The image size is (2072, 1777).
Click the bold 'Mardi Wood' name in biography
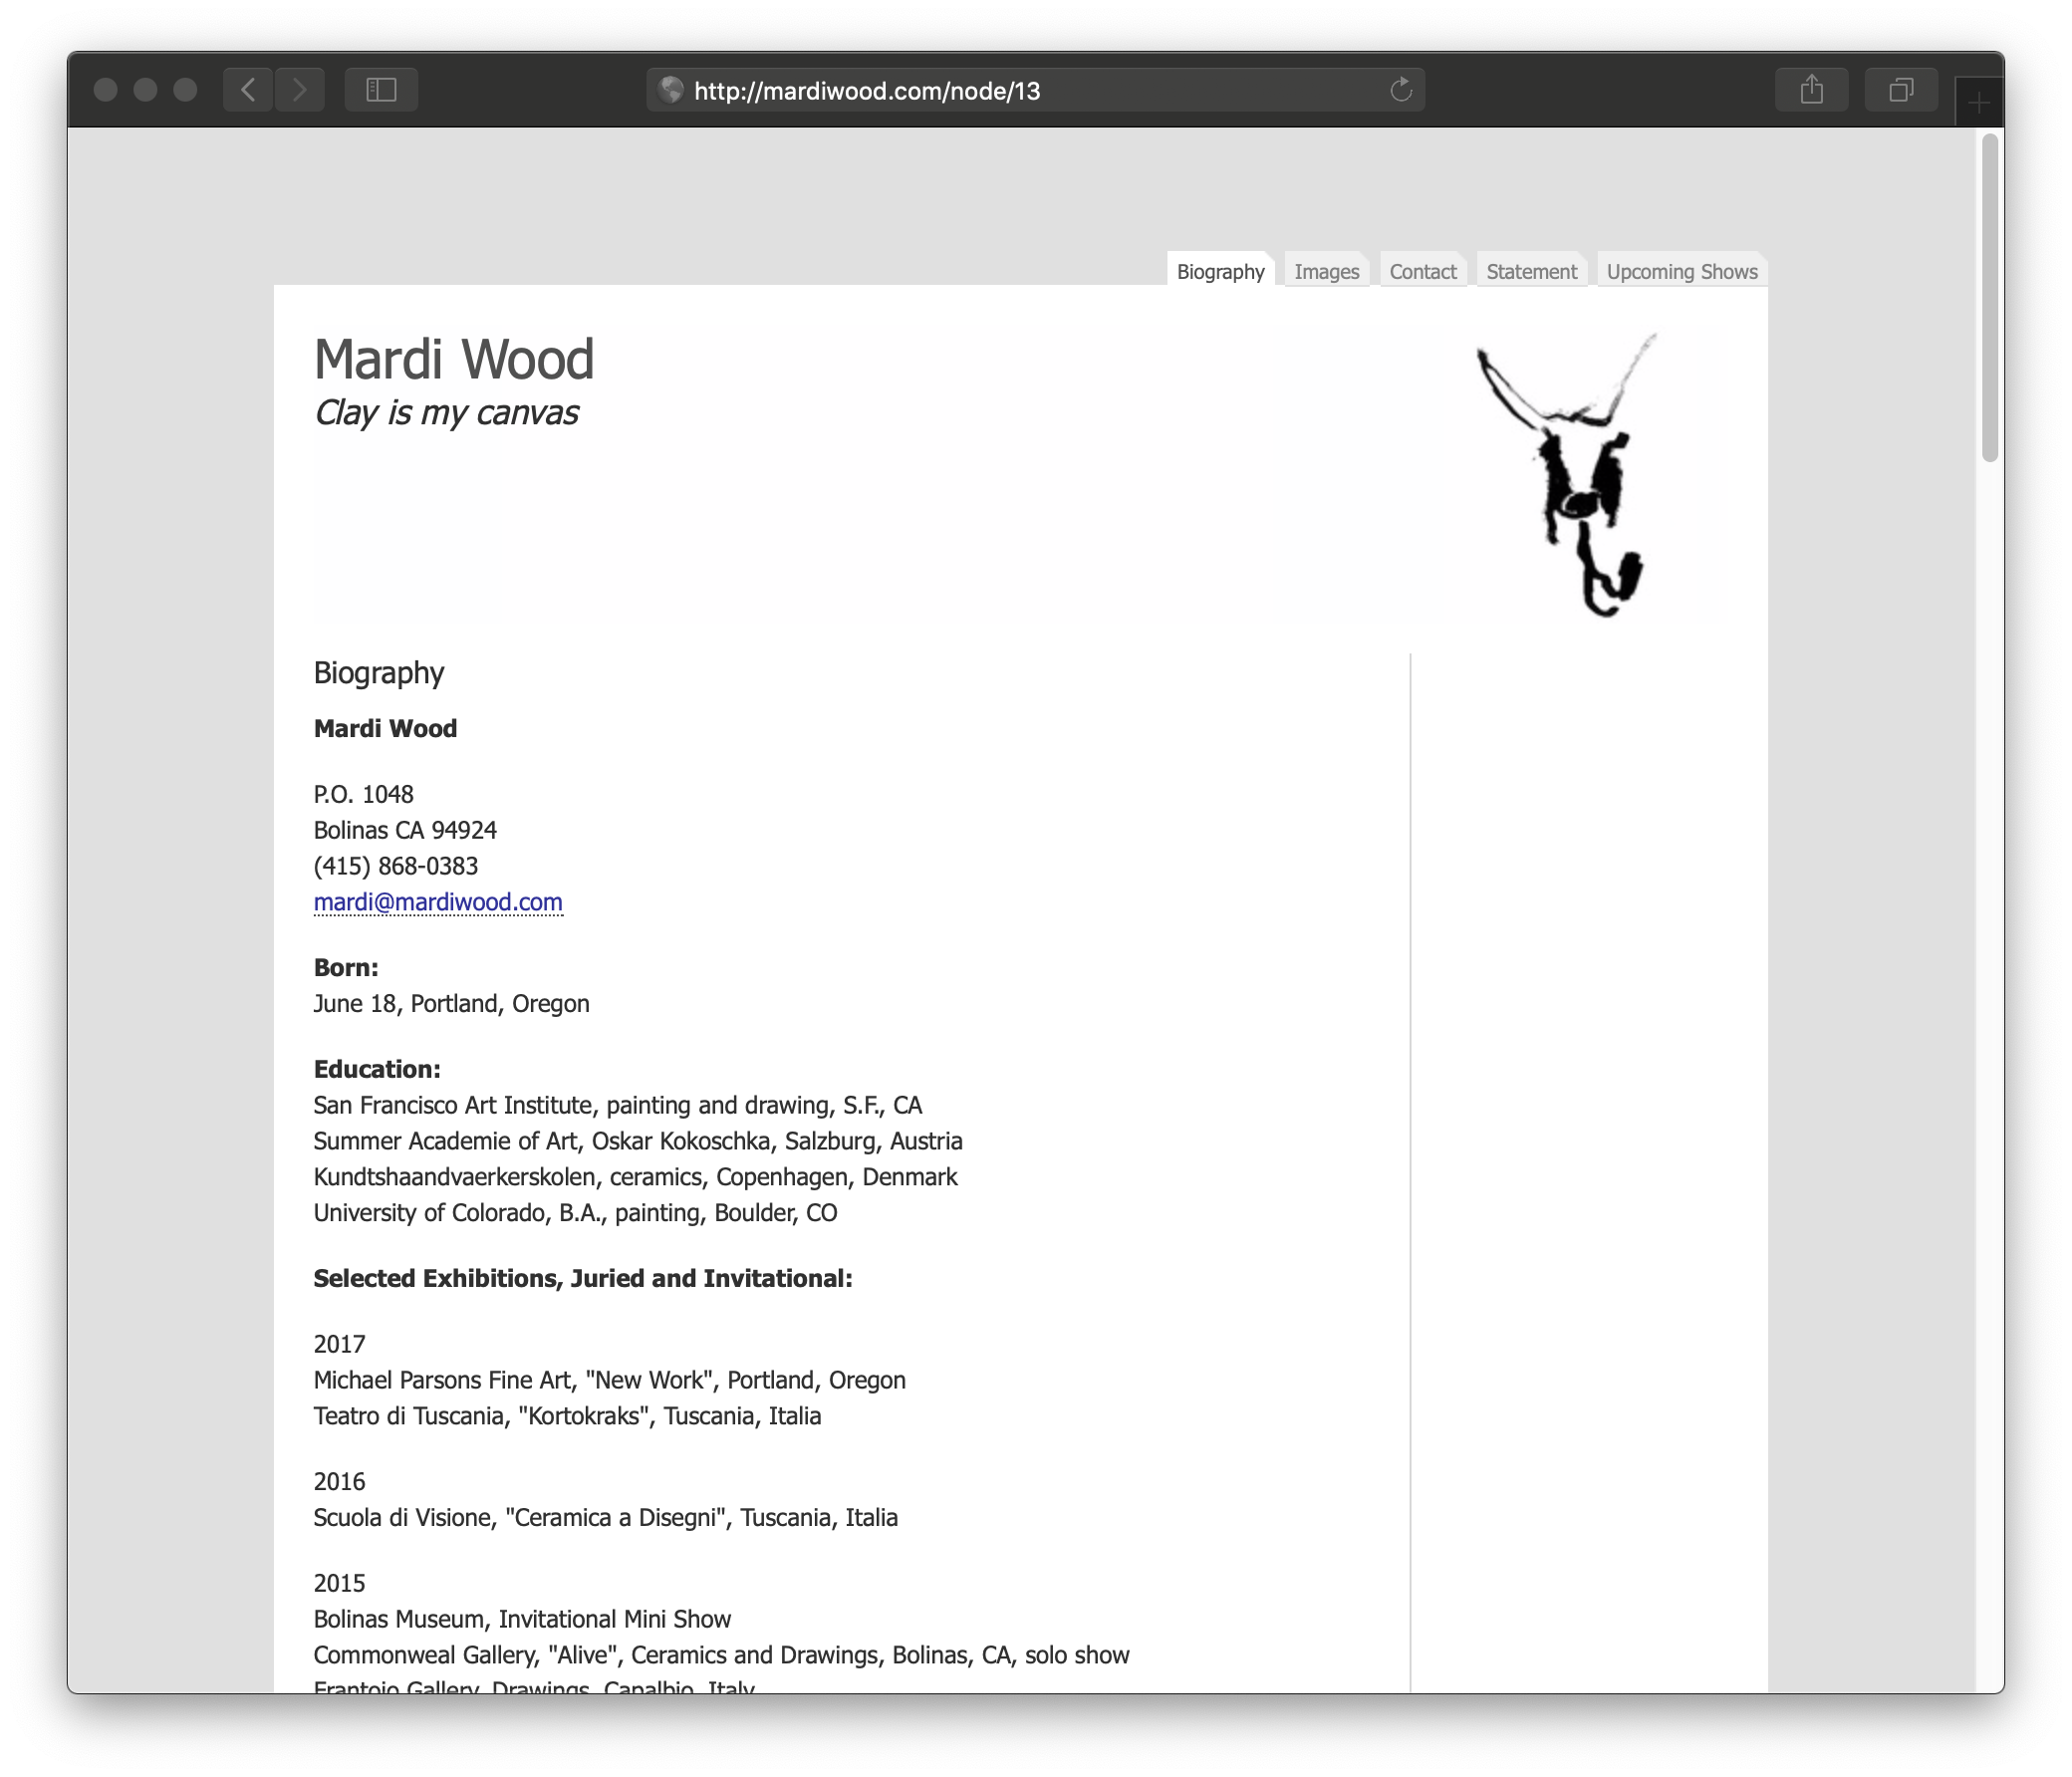click(x=385, y=729)
